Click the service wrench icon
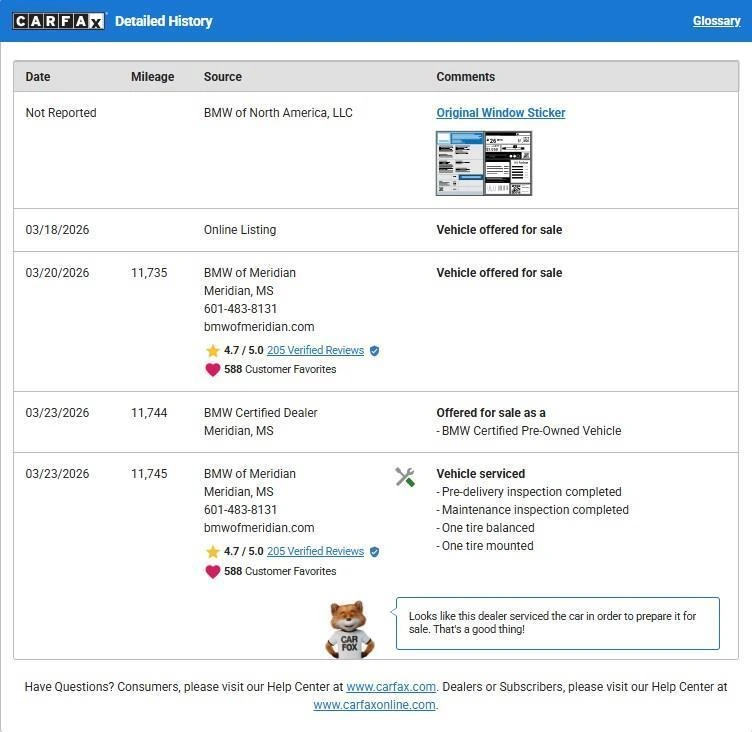 click(x=405, y=477)
